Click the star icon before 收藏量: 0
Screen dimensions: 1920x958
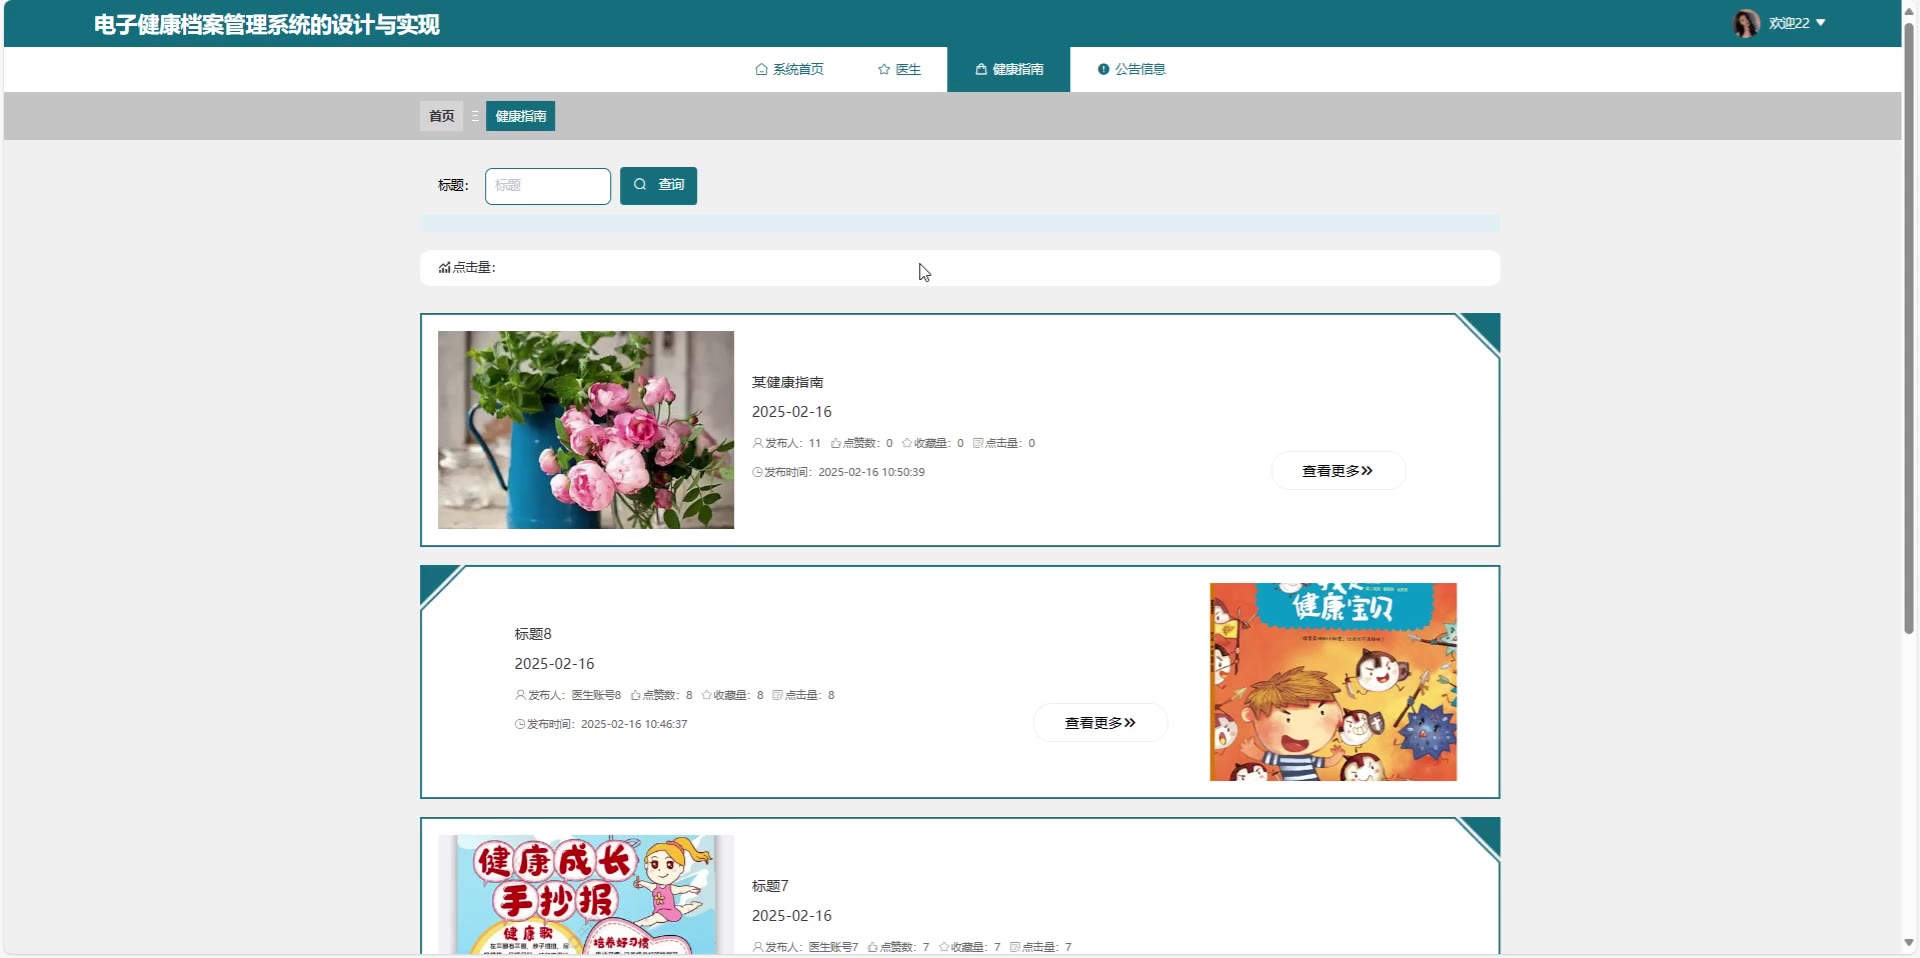(x=907, y=443)
